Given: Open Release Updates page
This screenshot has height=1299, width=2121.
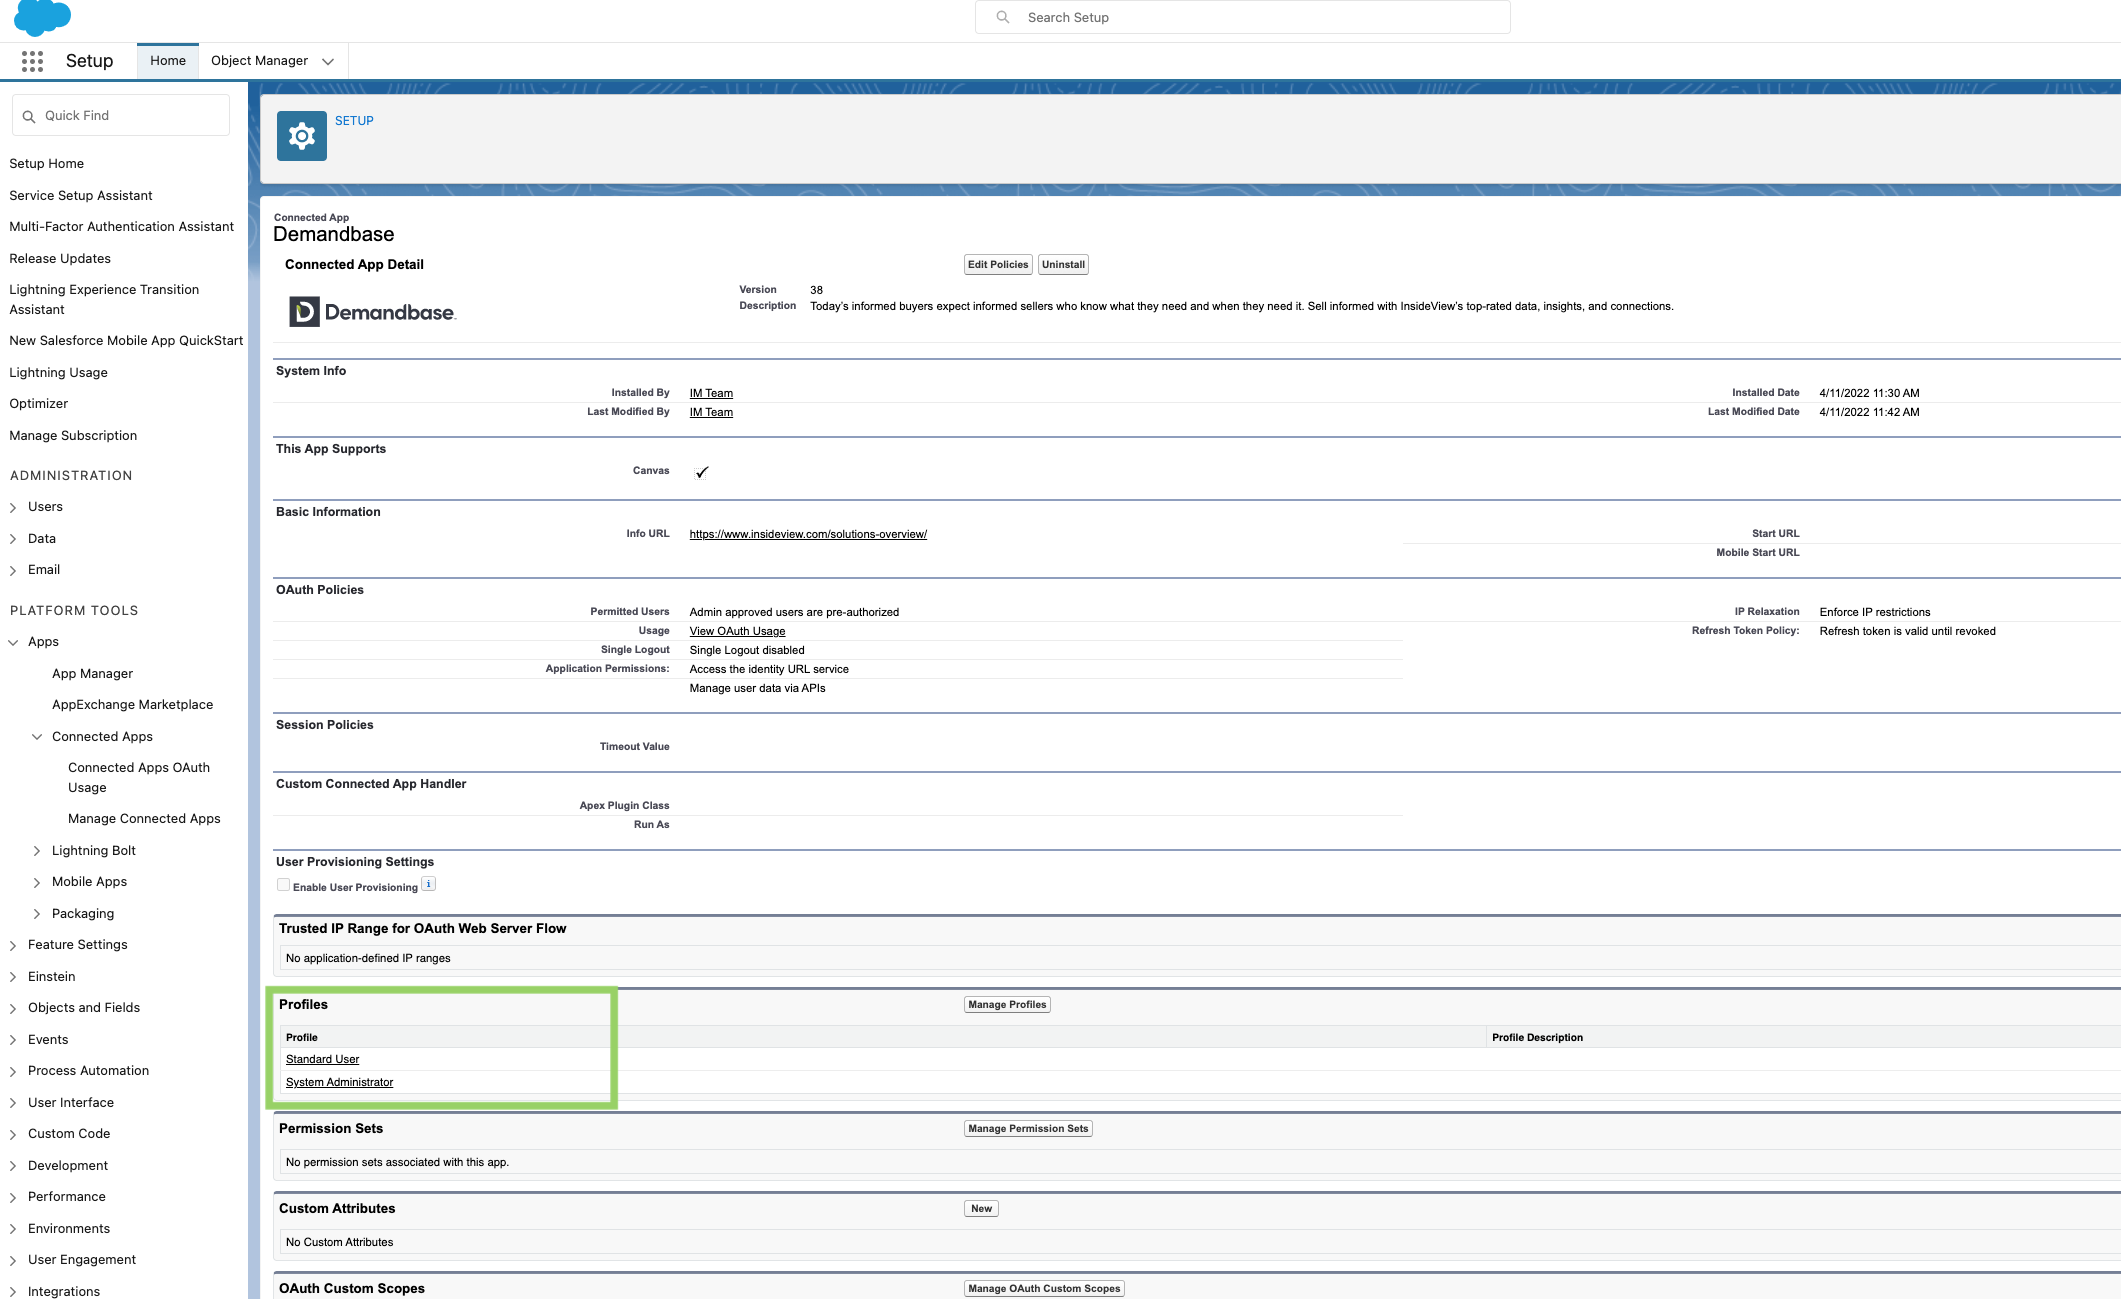Looking at the screenshot, I should (60, 259).
